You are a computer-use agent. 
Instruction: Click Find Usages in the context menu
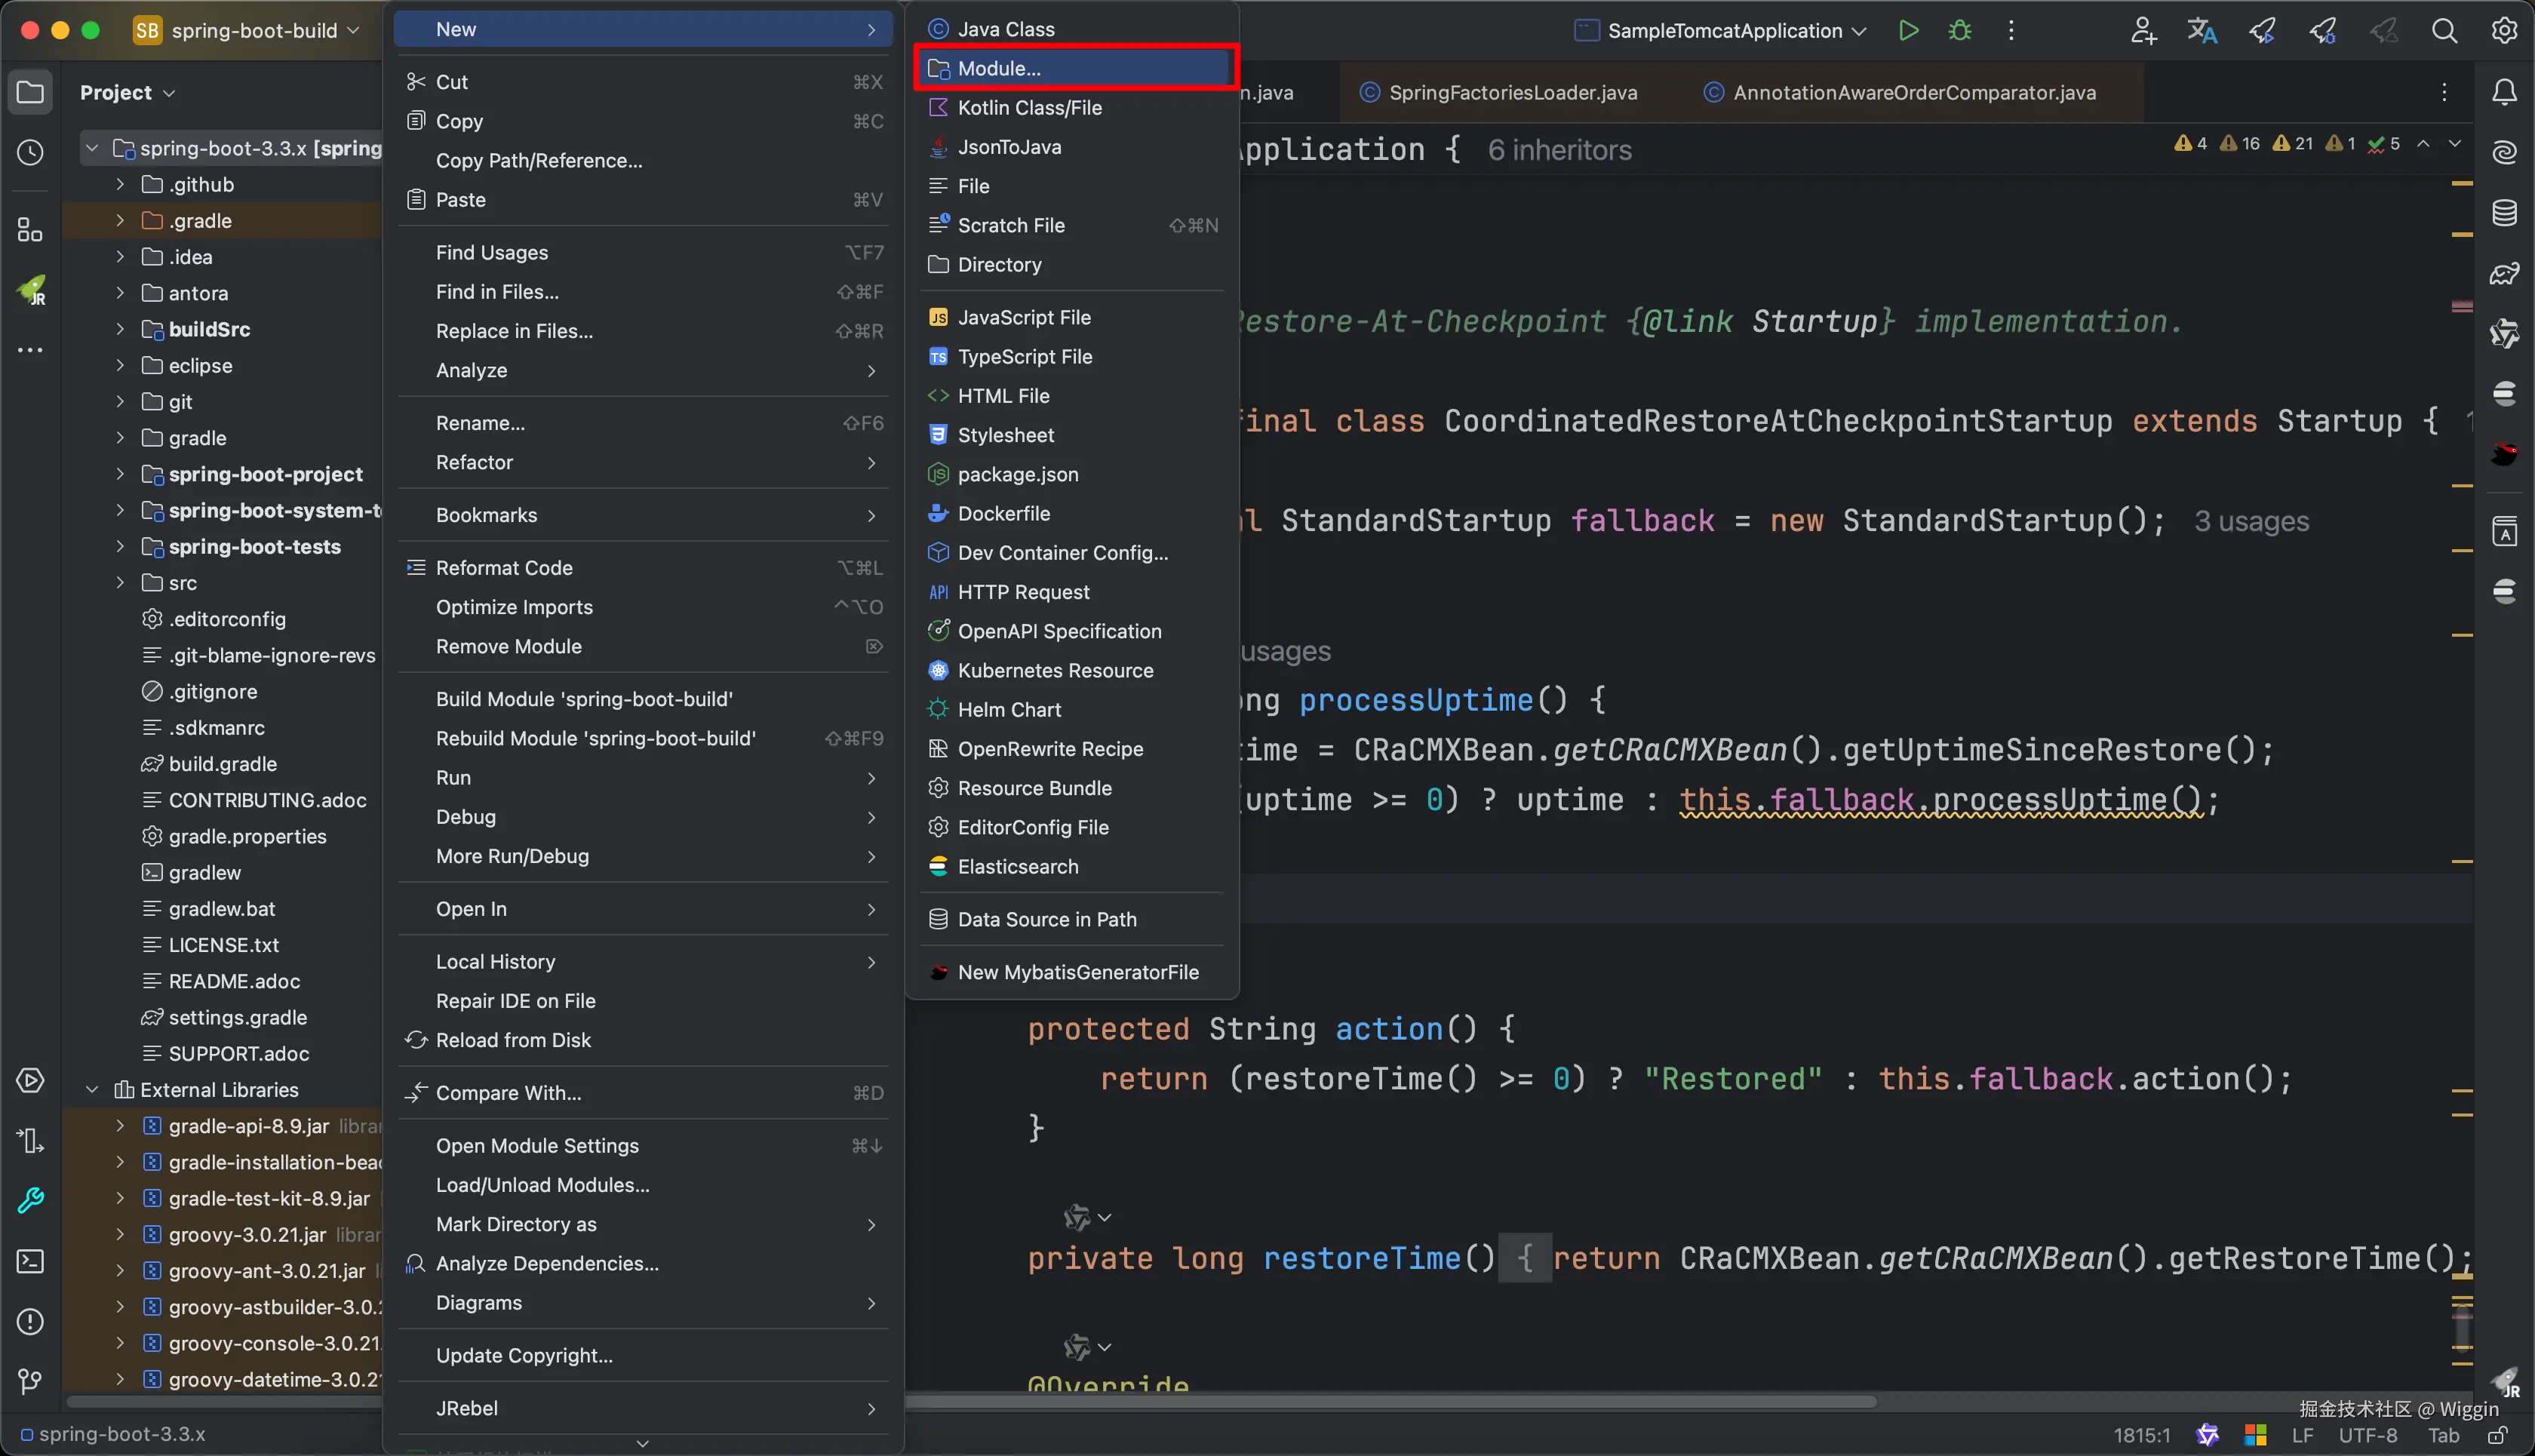tap(491, 252)
